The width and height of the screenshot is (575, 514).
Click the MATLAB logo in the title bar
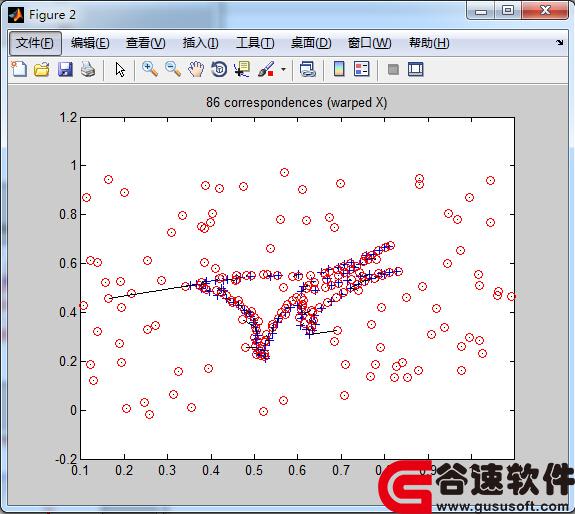pos(16,15)
